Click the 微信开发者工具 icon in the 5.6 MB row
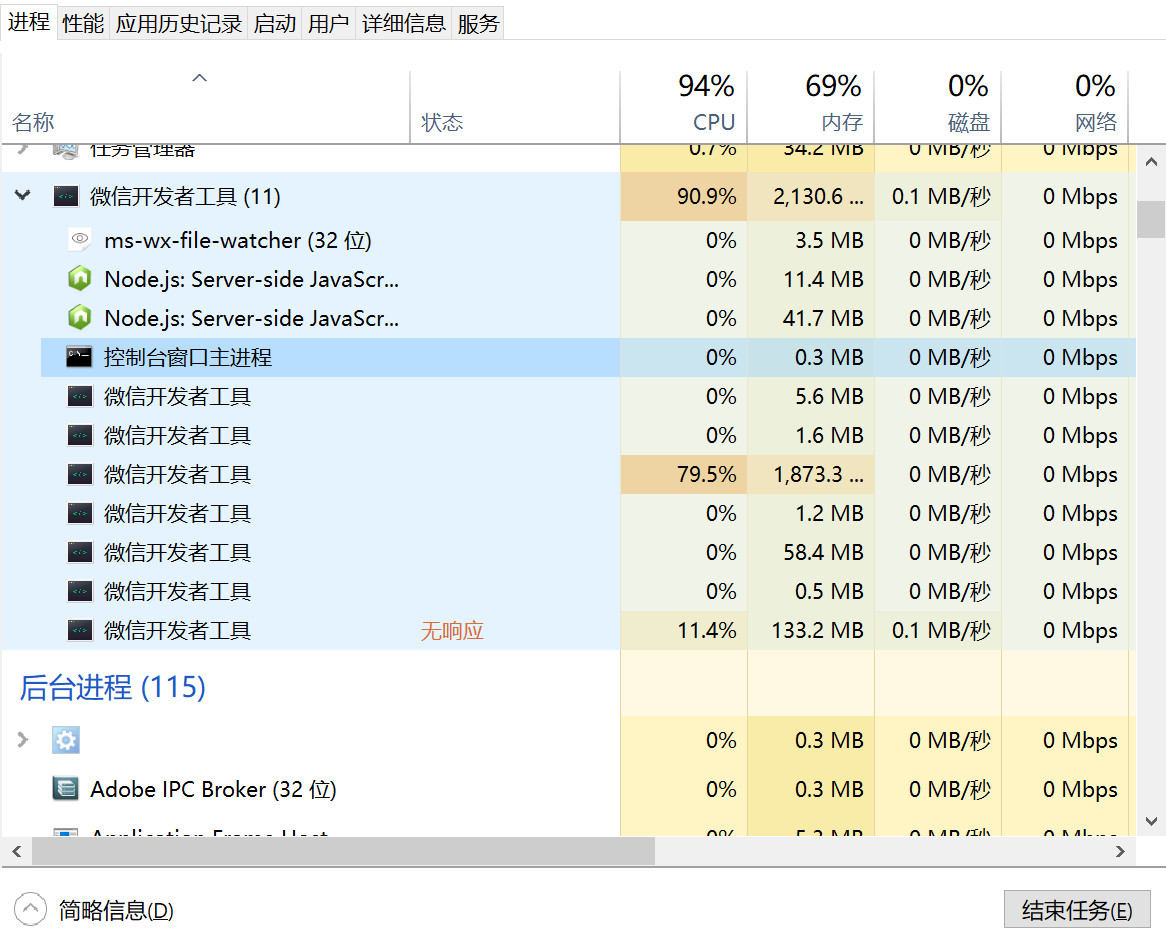 pyautogui.click(x=80, y=396)
